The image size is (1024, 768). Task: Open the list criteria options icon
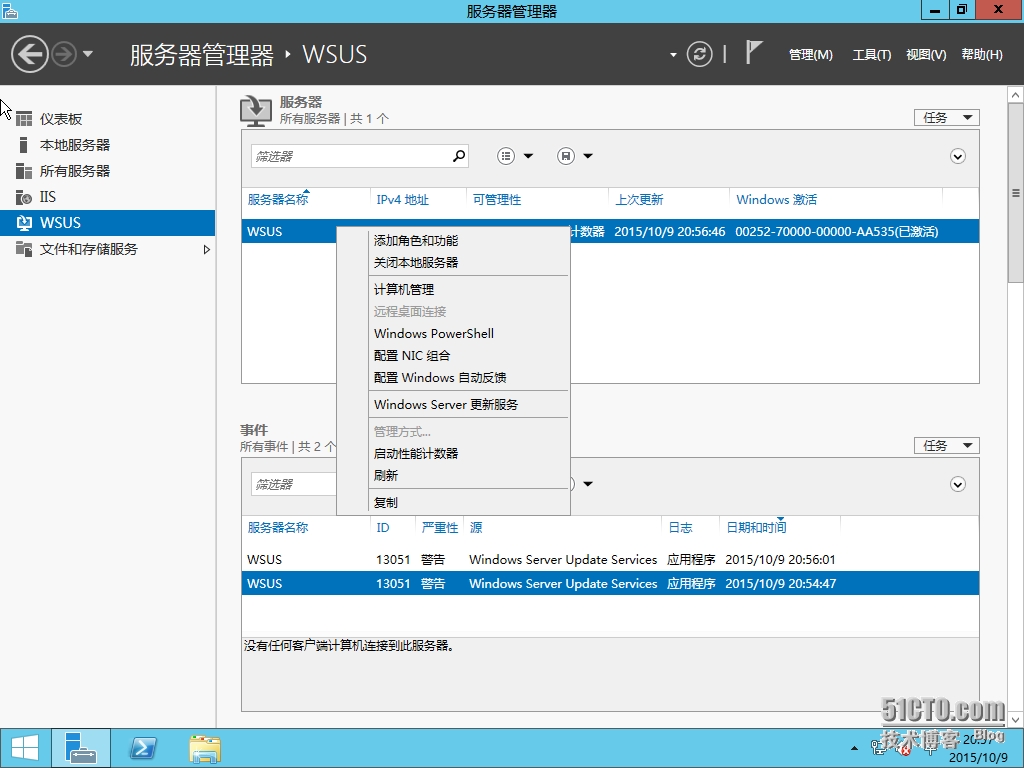[x=506, y=156]
